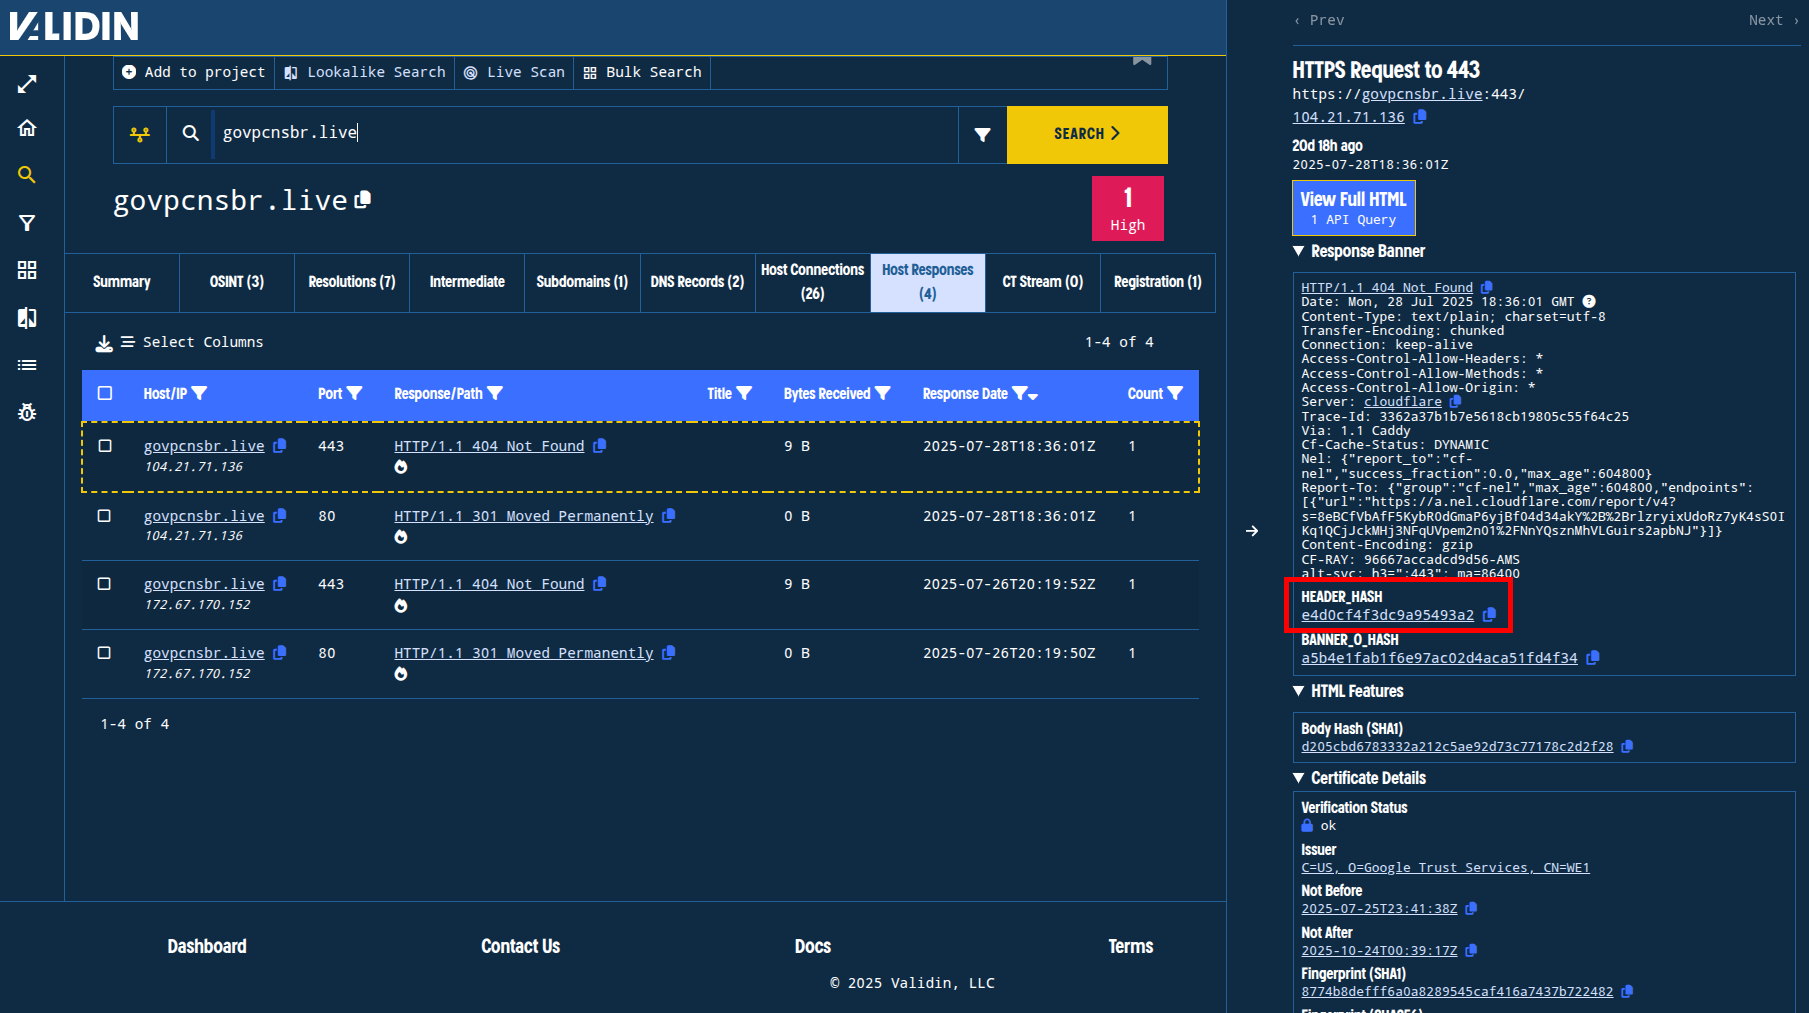Copy the Body Hash SHA1 value

click(1627, 747)
